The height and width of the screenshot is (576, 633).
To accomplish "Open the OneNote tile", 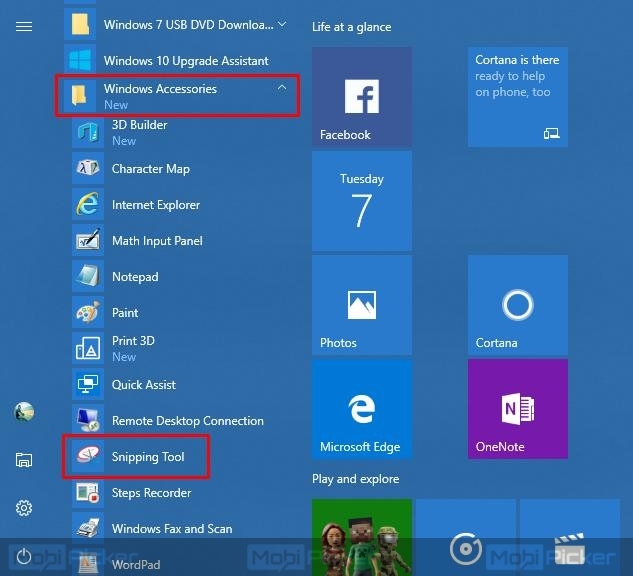I will [517, 409].
